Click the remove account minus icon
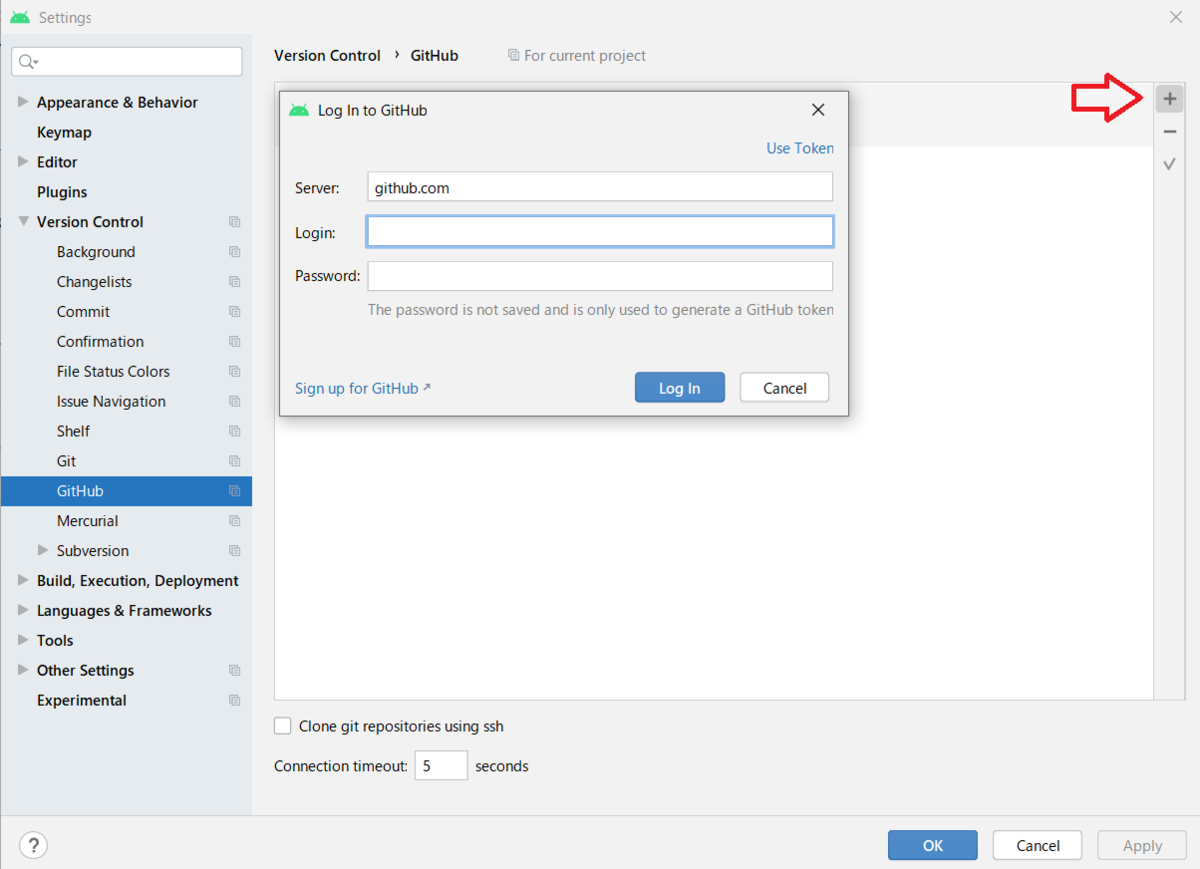 (1169, 132)
